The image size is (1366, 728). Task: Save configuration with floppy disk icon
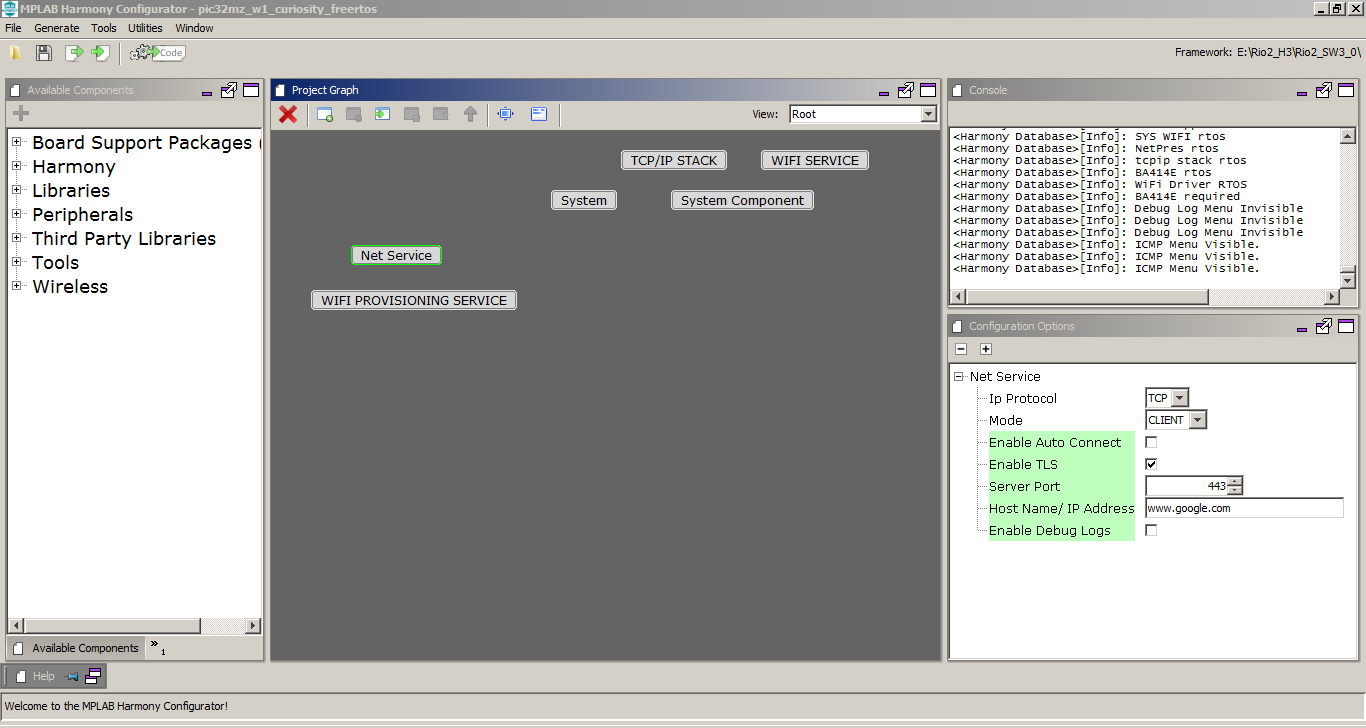pyautogui.click(x=44, y=53)
